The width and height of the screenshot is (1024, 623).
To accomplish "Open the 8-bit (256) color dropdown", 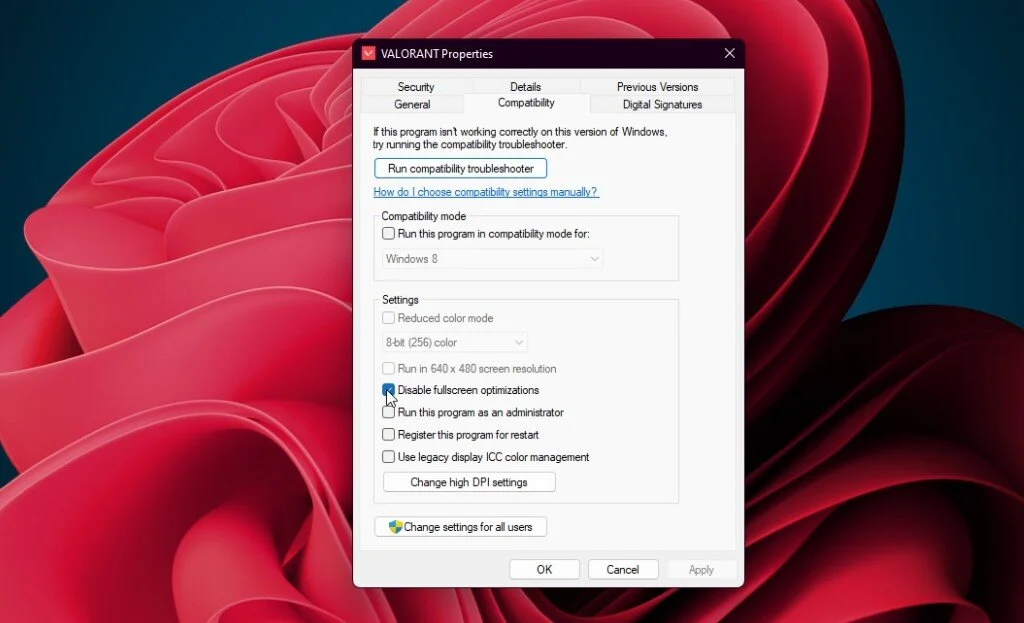I will 454,342.
